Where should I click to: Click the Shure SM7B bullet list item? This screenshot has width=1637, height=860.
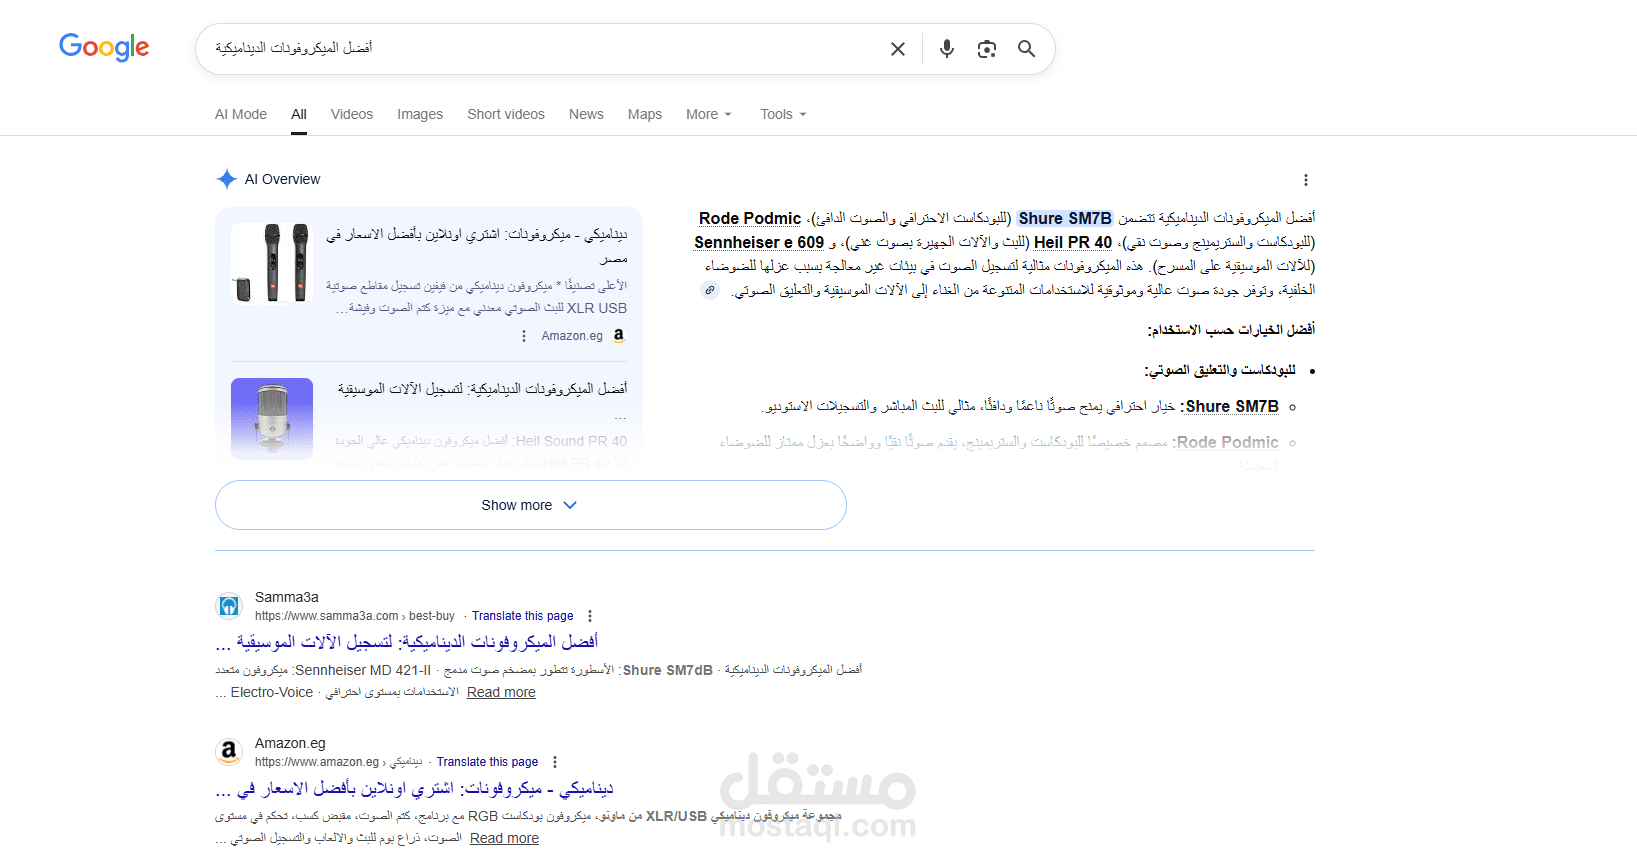click(x=1232, y=406)
